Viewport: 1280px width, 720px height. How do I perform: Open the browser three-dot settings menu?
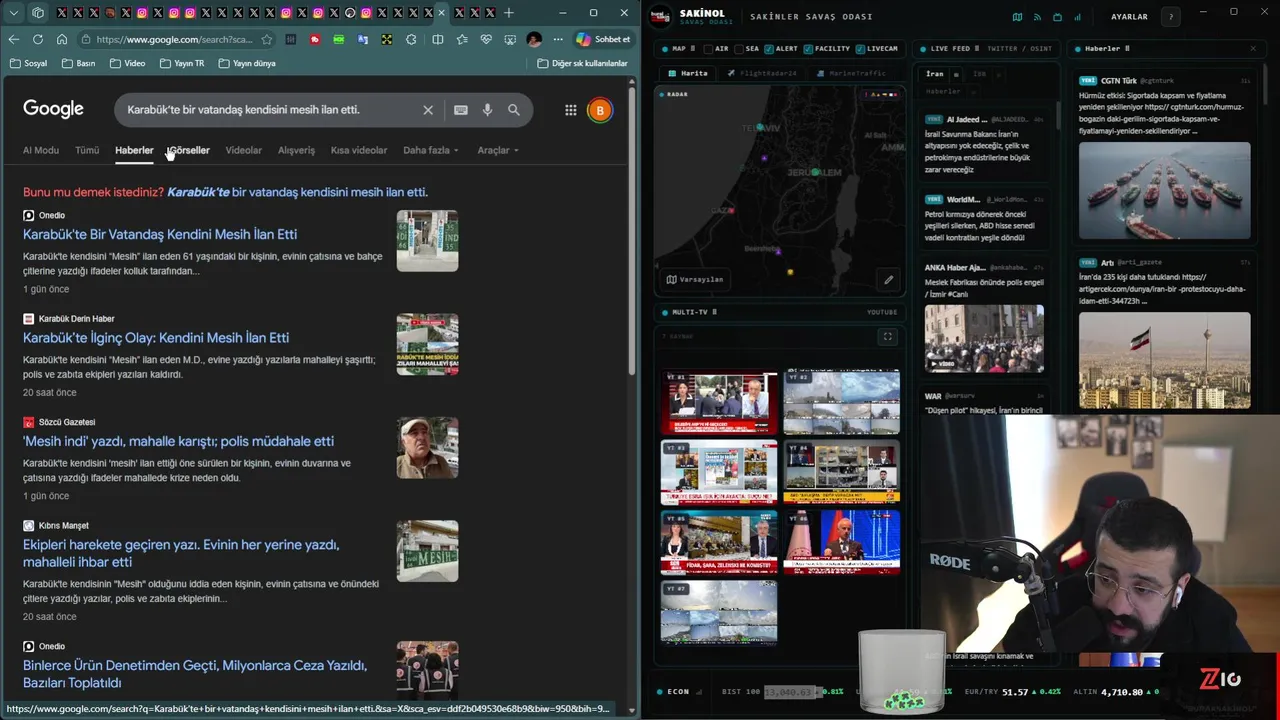pyautogui.click(x=559, y=39)
